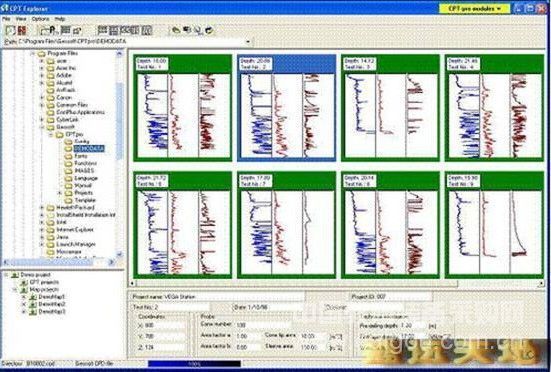Collapse the Map projects tree node
The width and height of the screenshot is (551, 372).
[x=15, y=289]
